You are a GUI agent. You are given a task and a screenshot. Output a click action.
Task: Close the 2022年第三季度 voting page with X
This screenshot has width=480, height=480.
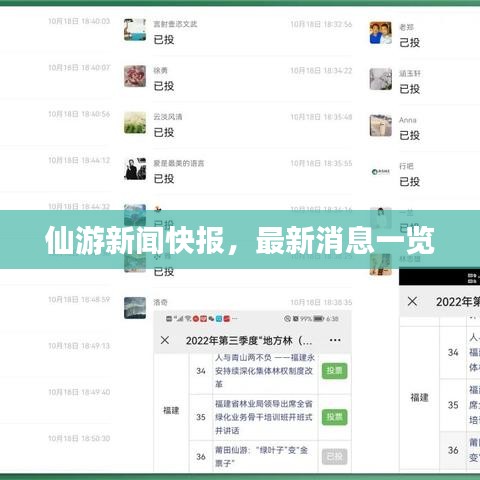point(165,340)
